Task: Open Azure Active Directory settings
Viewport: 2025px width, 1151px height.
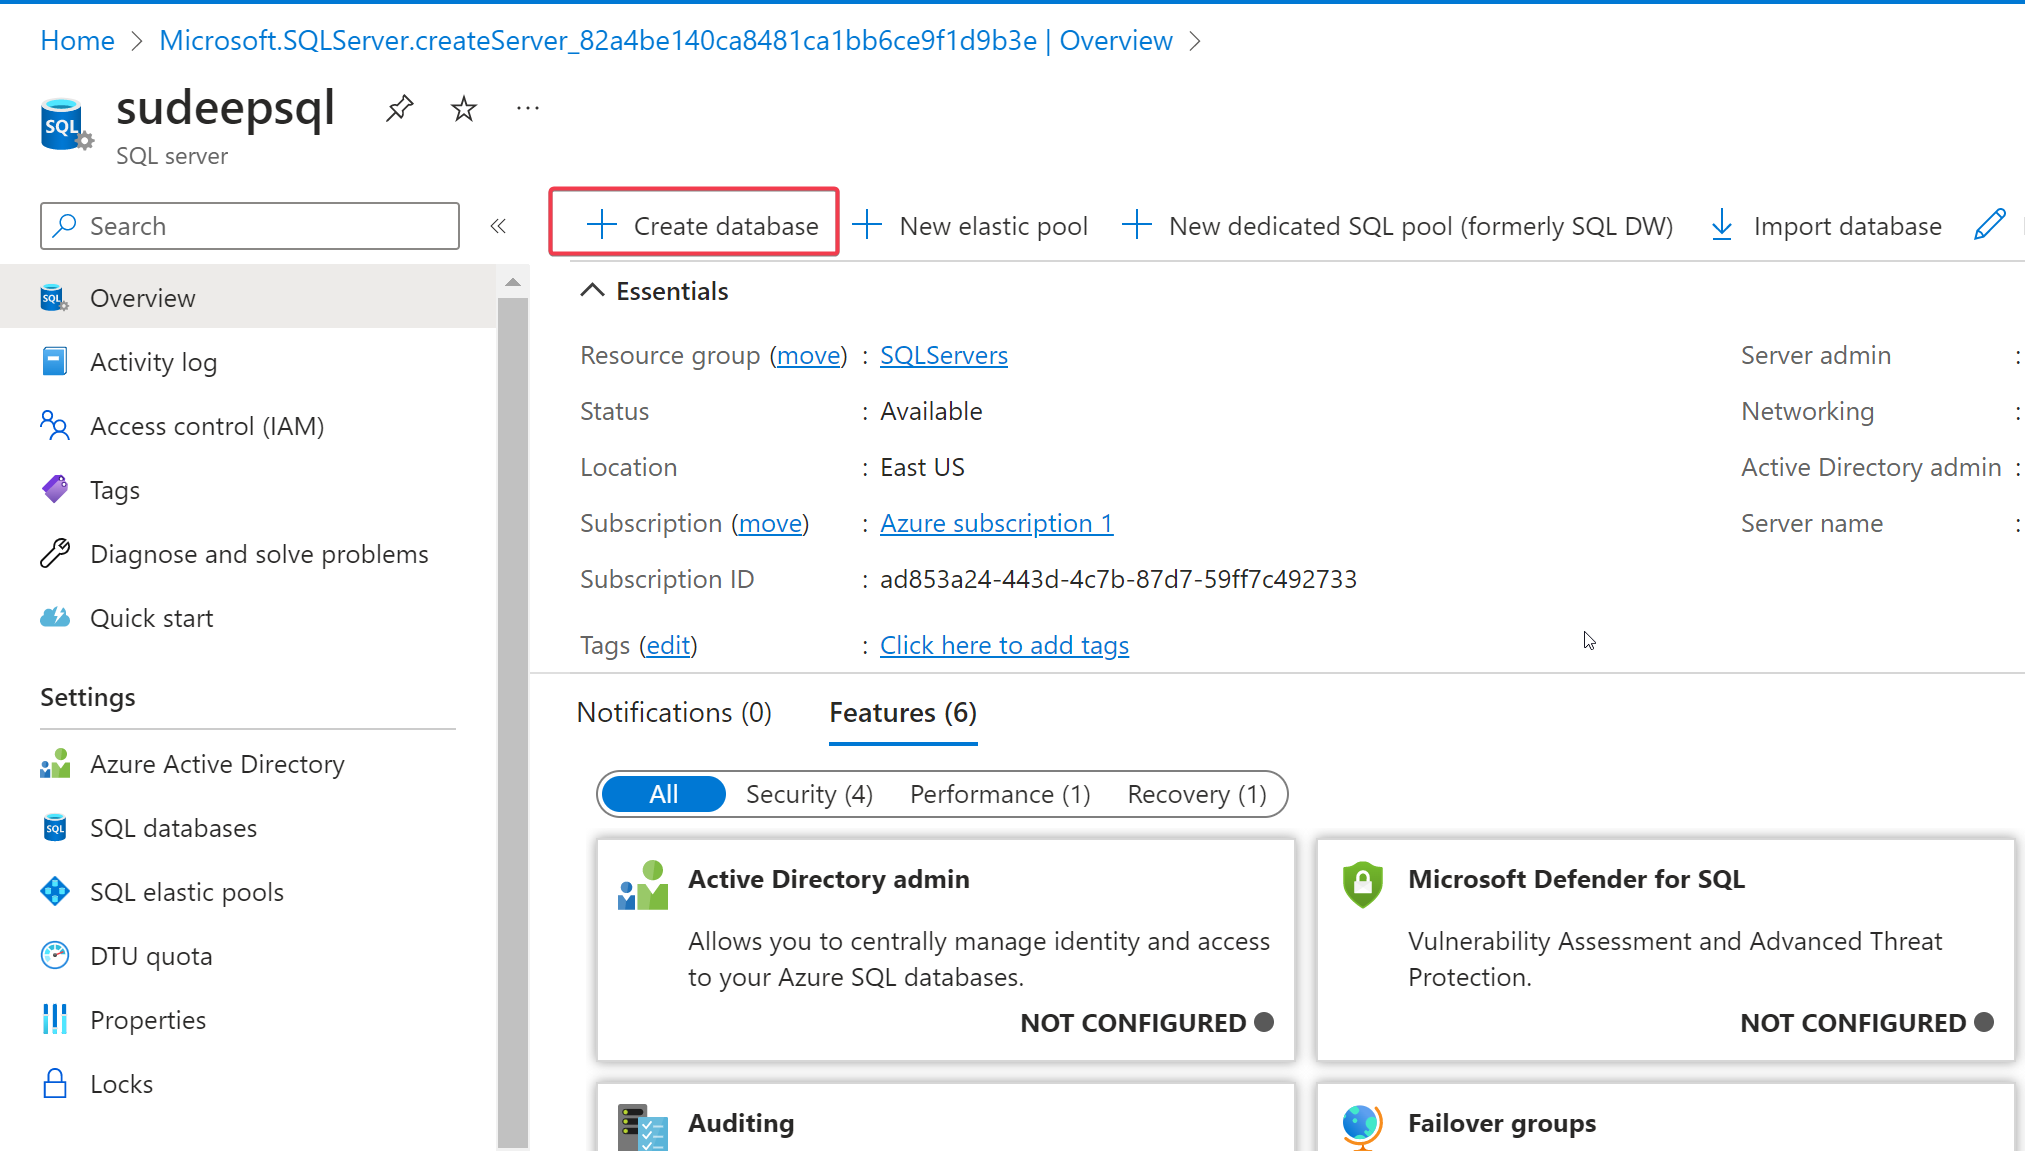Action: 217,763
